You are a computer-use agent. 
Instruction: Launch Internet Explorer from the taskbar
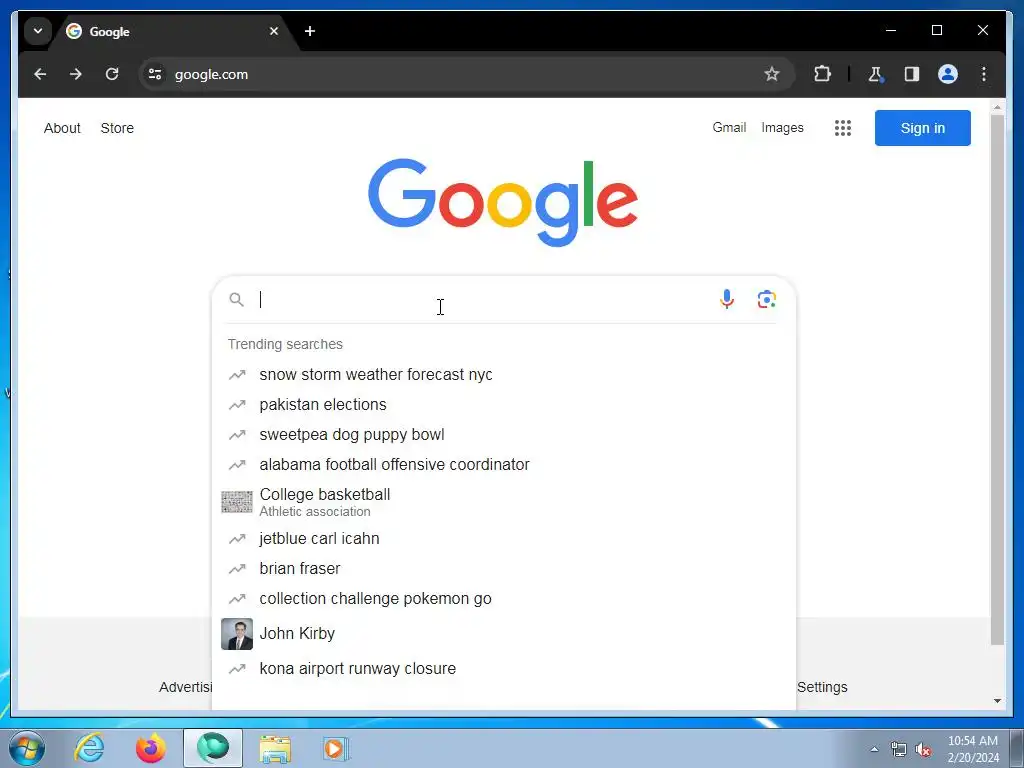pyautogui.click(x=89, y=748)
